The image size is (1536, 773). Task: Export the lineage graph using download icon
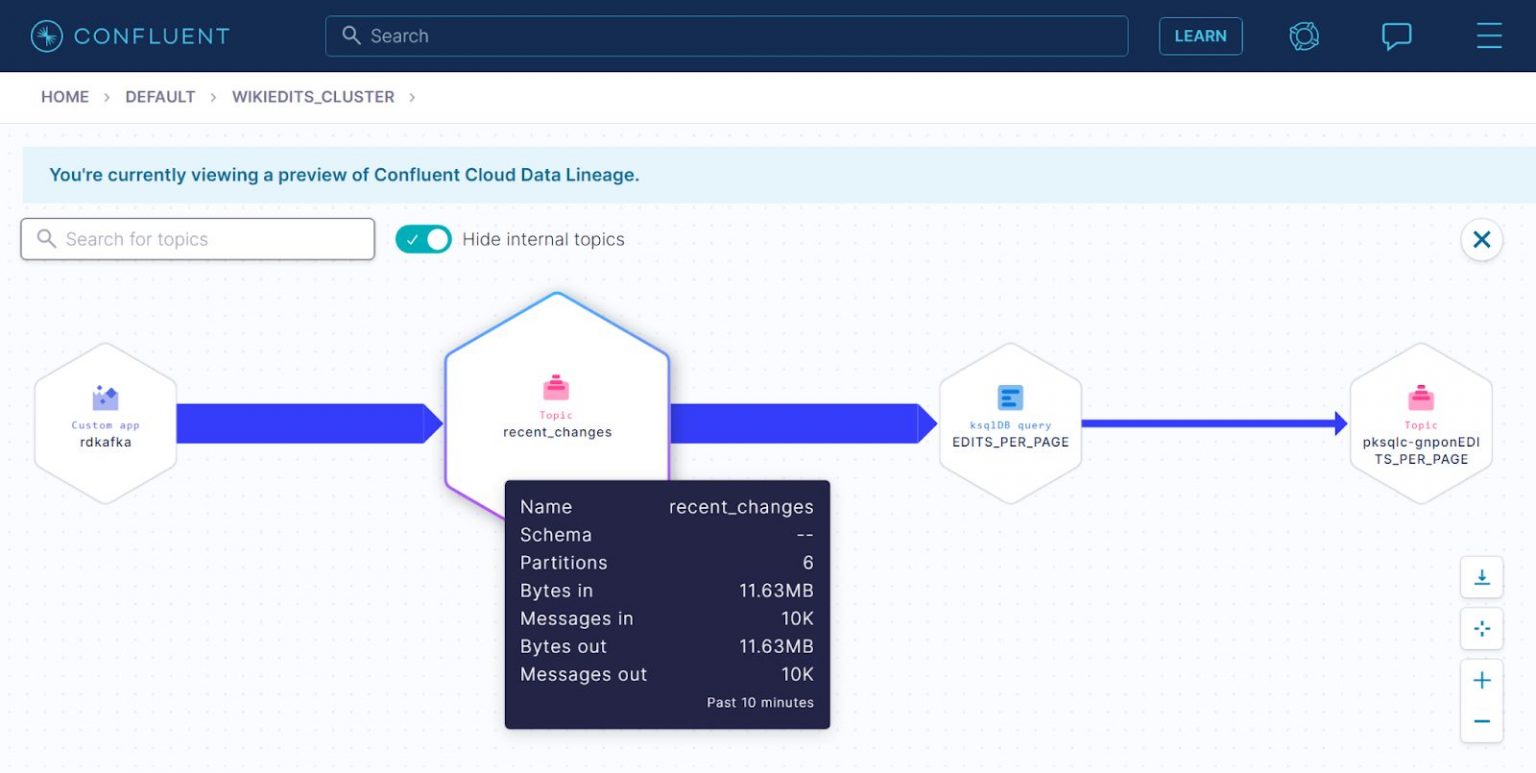(1481, 577)
